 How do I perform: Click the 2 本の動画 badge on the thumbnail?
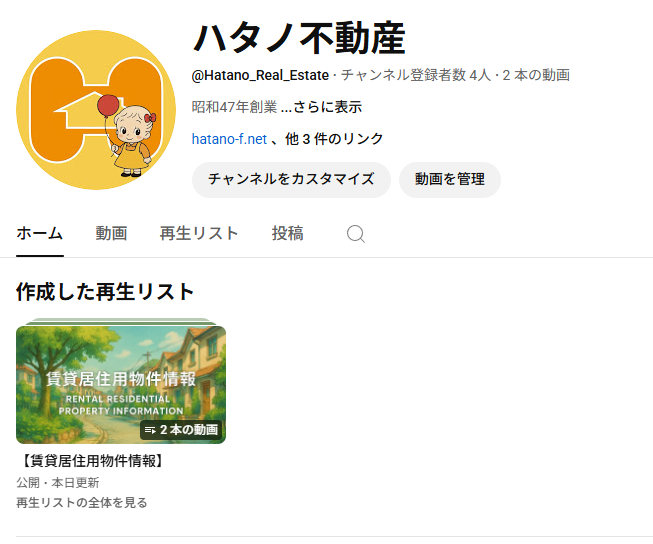181,430
